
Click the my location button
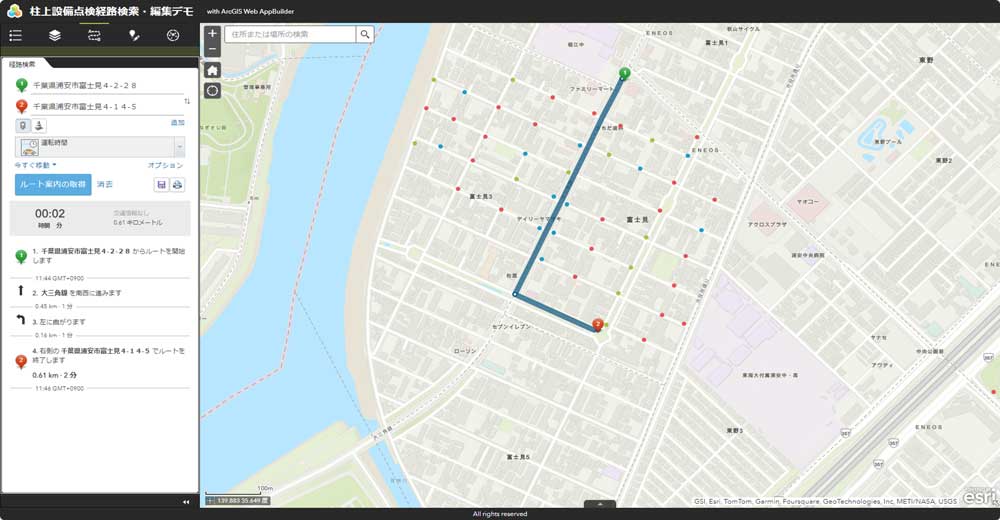click(x=212, y=91)
